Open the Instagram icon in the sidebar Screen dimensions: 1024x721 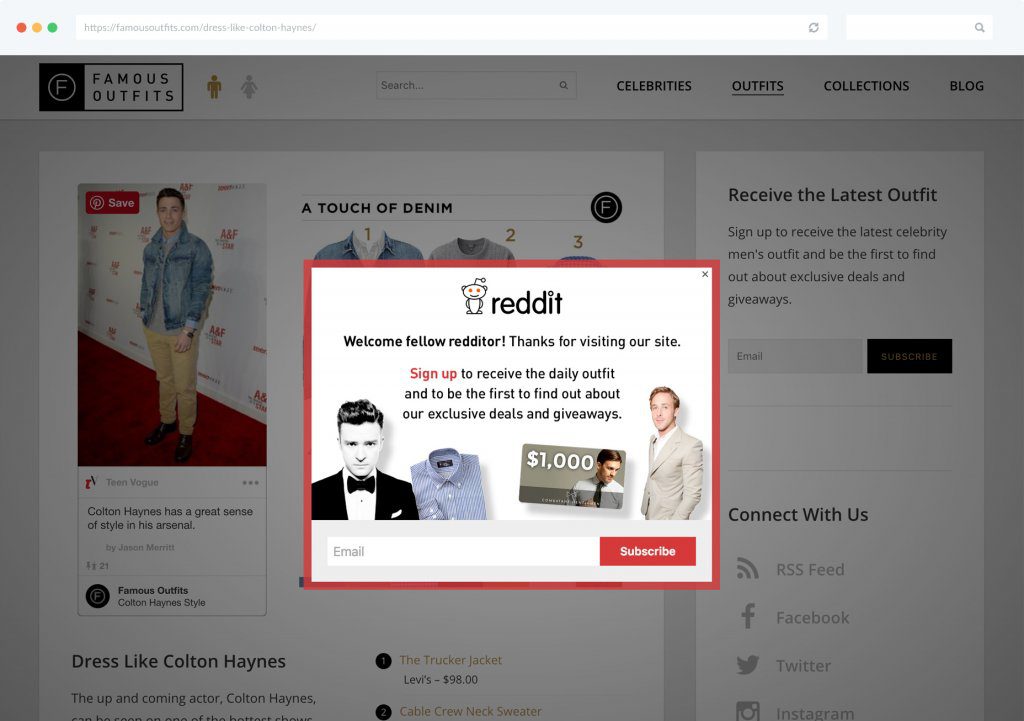(746, 710)
